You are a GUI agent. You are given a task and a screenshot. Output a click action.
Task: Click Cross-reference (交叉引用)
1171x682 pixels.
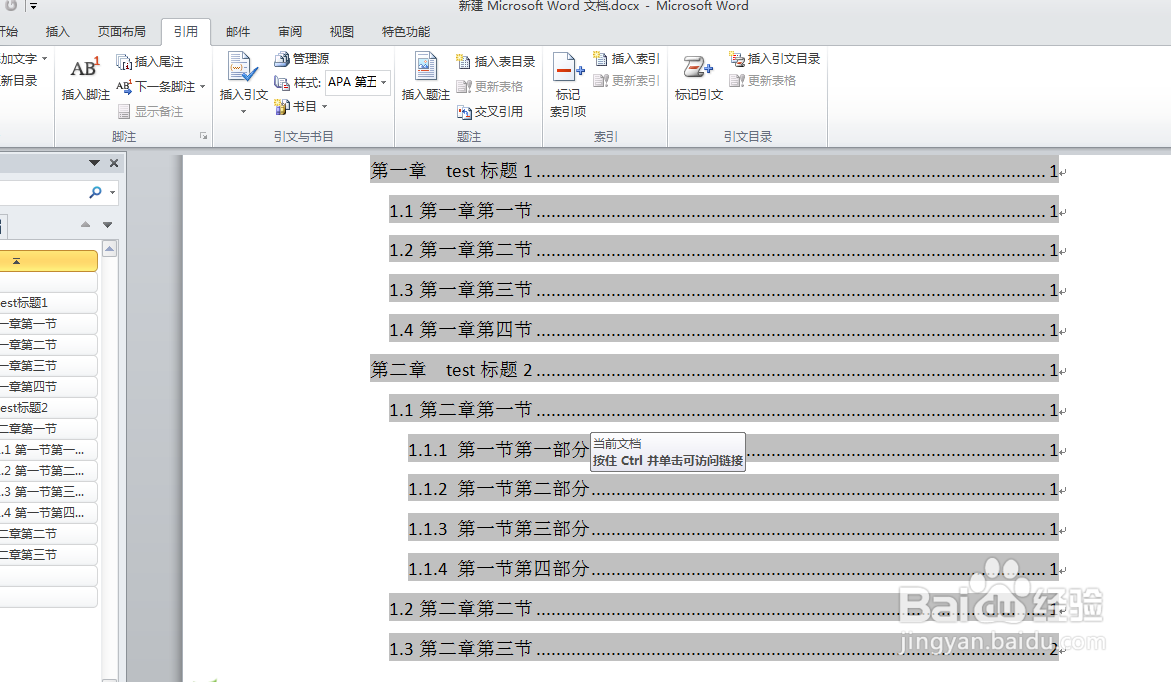[x=489, y=111]
